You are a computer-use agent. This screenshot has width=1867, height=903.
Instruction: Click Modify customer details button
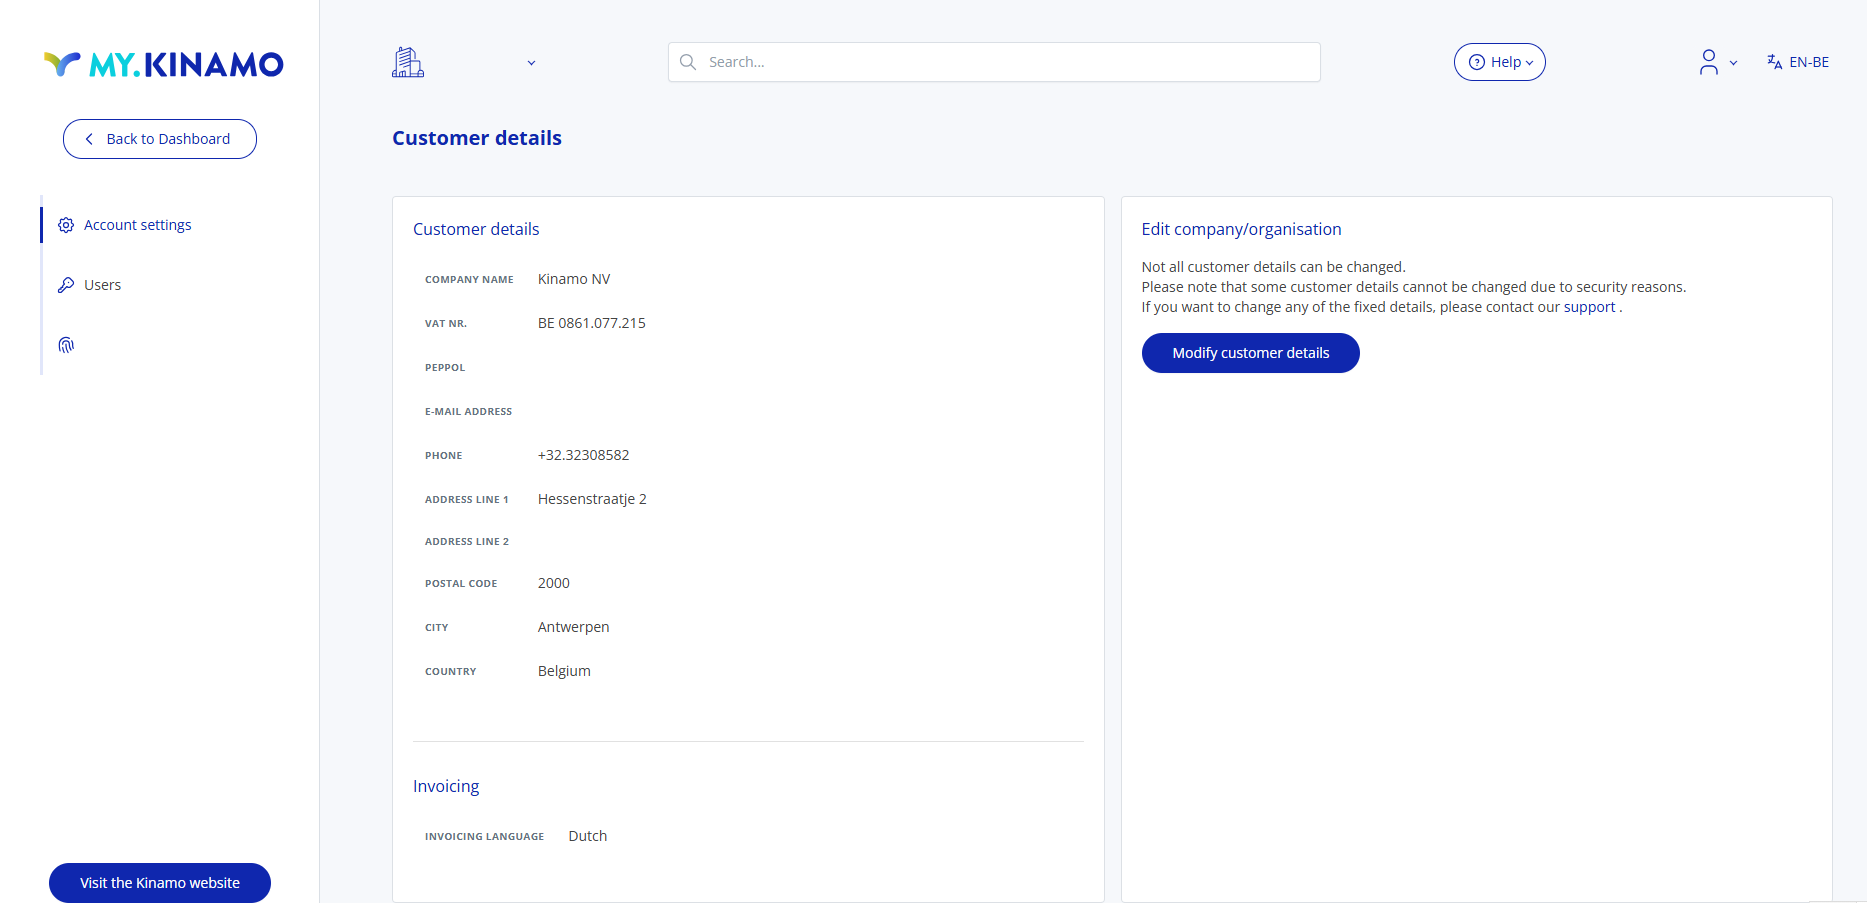click(x=1251, y=353)
